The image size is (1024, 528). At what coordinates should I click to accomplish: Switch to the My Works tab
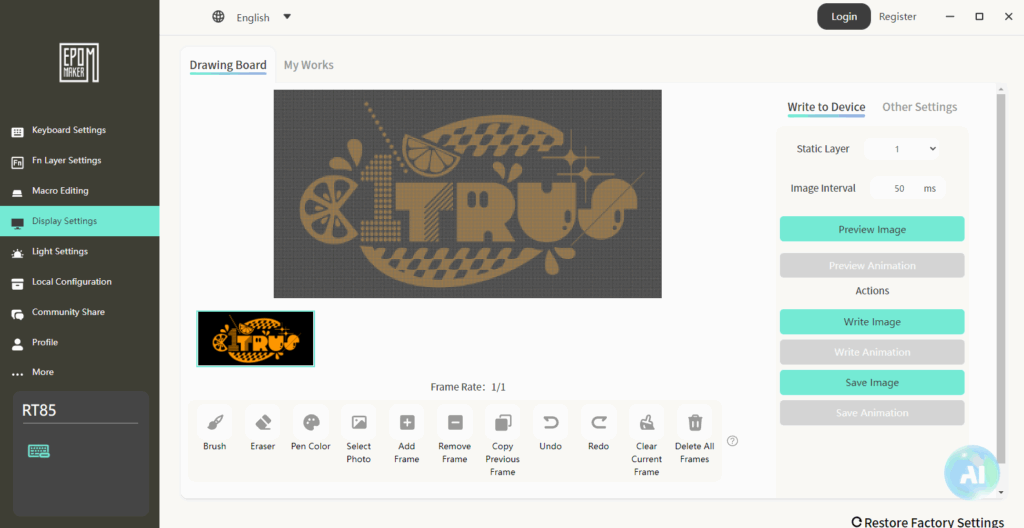point(308,65)
